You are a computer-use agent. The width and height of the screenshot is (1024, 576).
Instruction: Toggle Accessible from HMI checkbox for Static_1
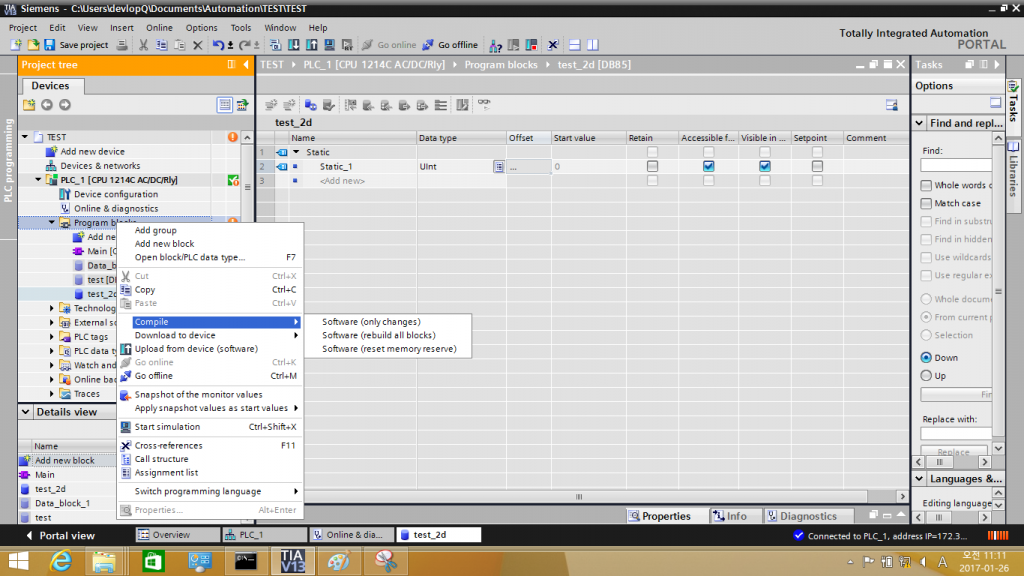pos(709,167)
